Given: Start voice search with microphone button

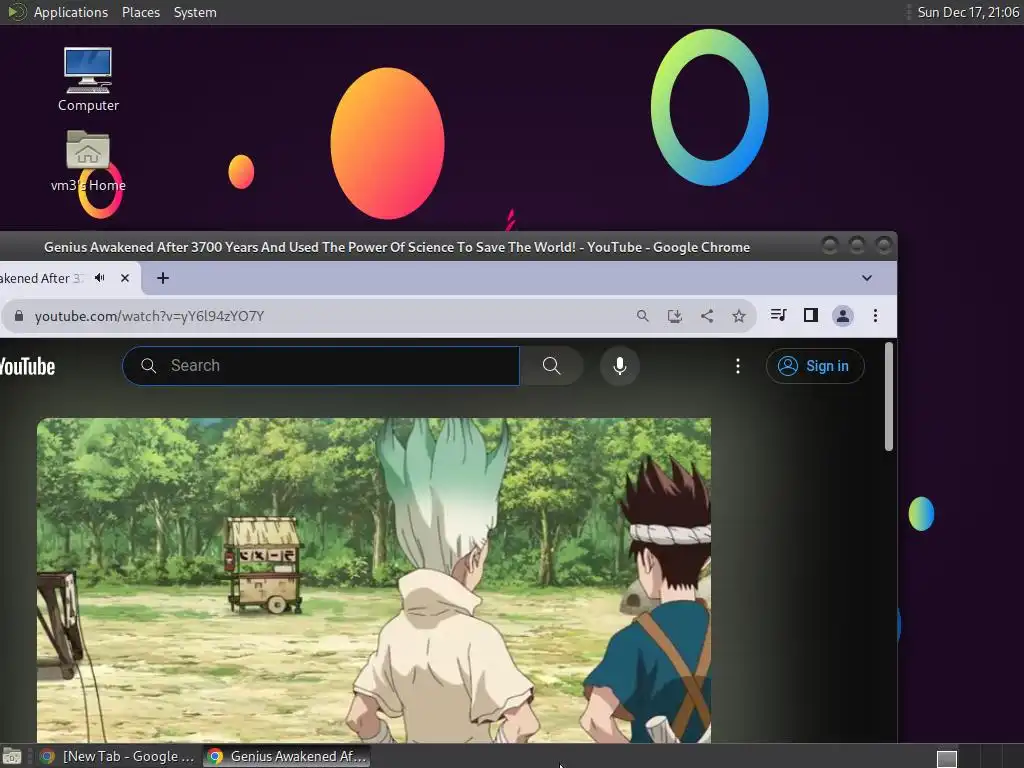Looking at the screenshot, I should point(620,366).
